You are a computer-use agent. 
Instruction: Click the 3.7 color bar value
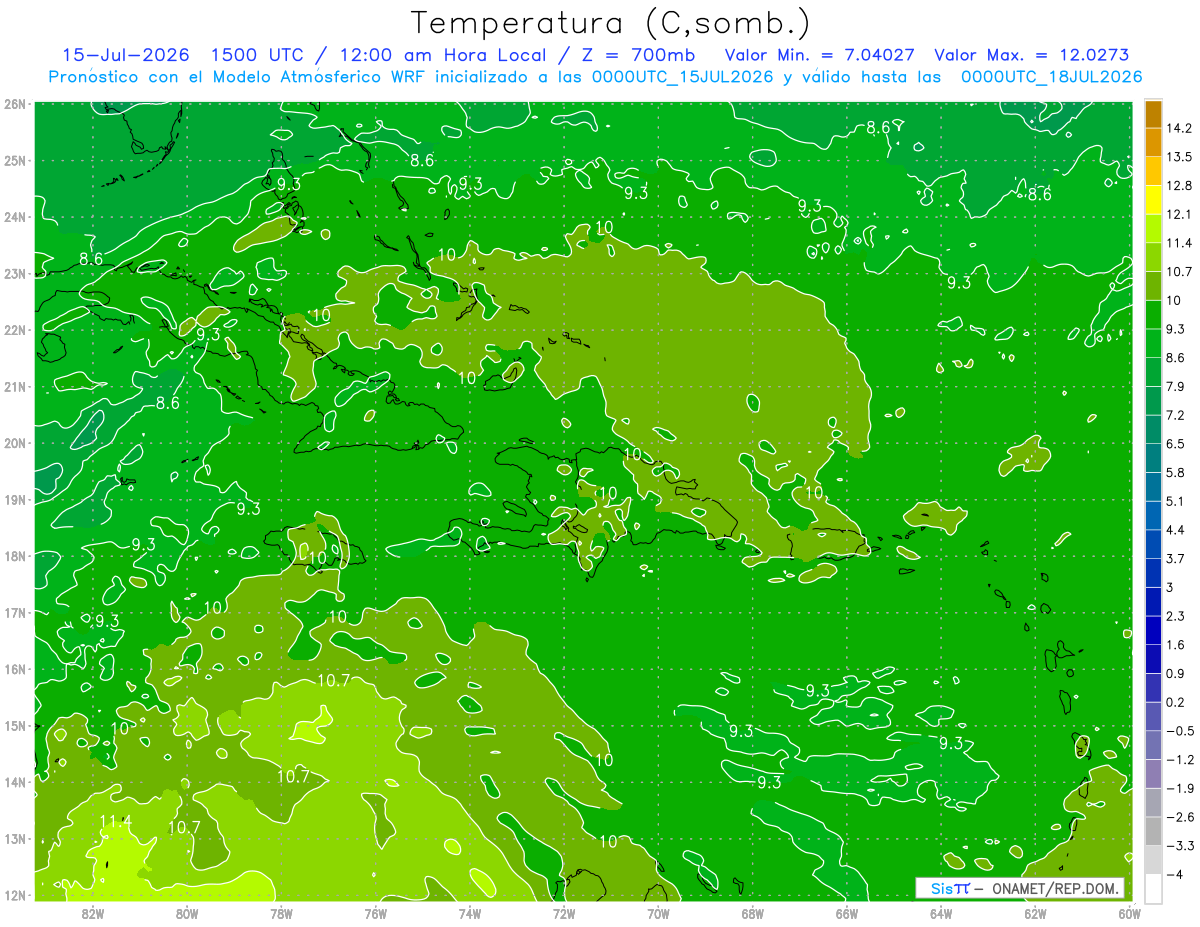coord(1175,558)
